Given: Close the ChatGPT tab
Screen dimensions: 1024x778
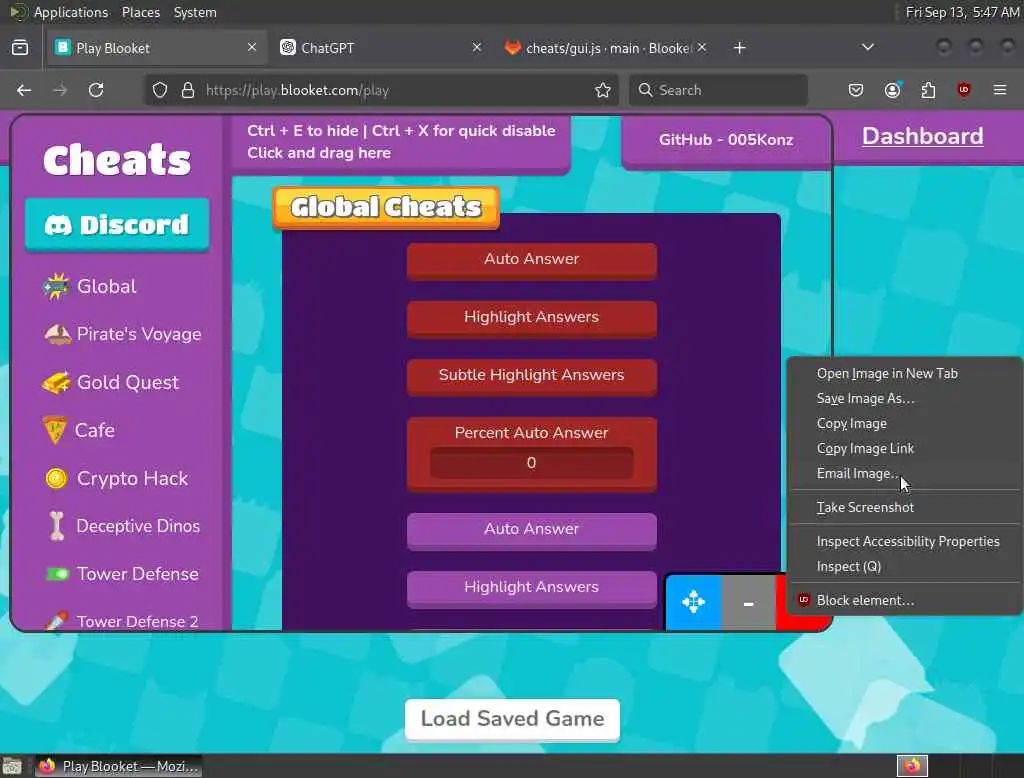Looking at the screenshot, I should tap(477, 47).
